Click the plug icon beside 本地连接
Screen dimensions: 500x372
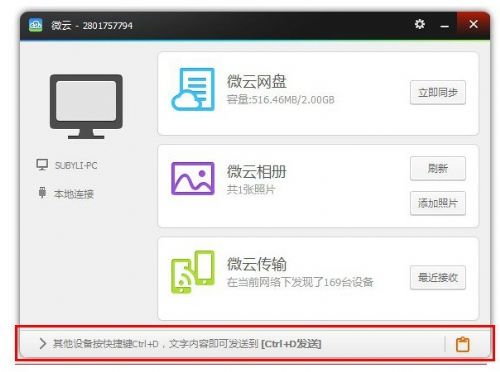(x=42, y=193)
